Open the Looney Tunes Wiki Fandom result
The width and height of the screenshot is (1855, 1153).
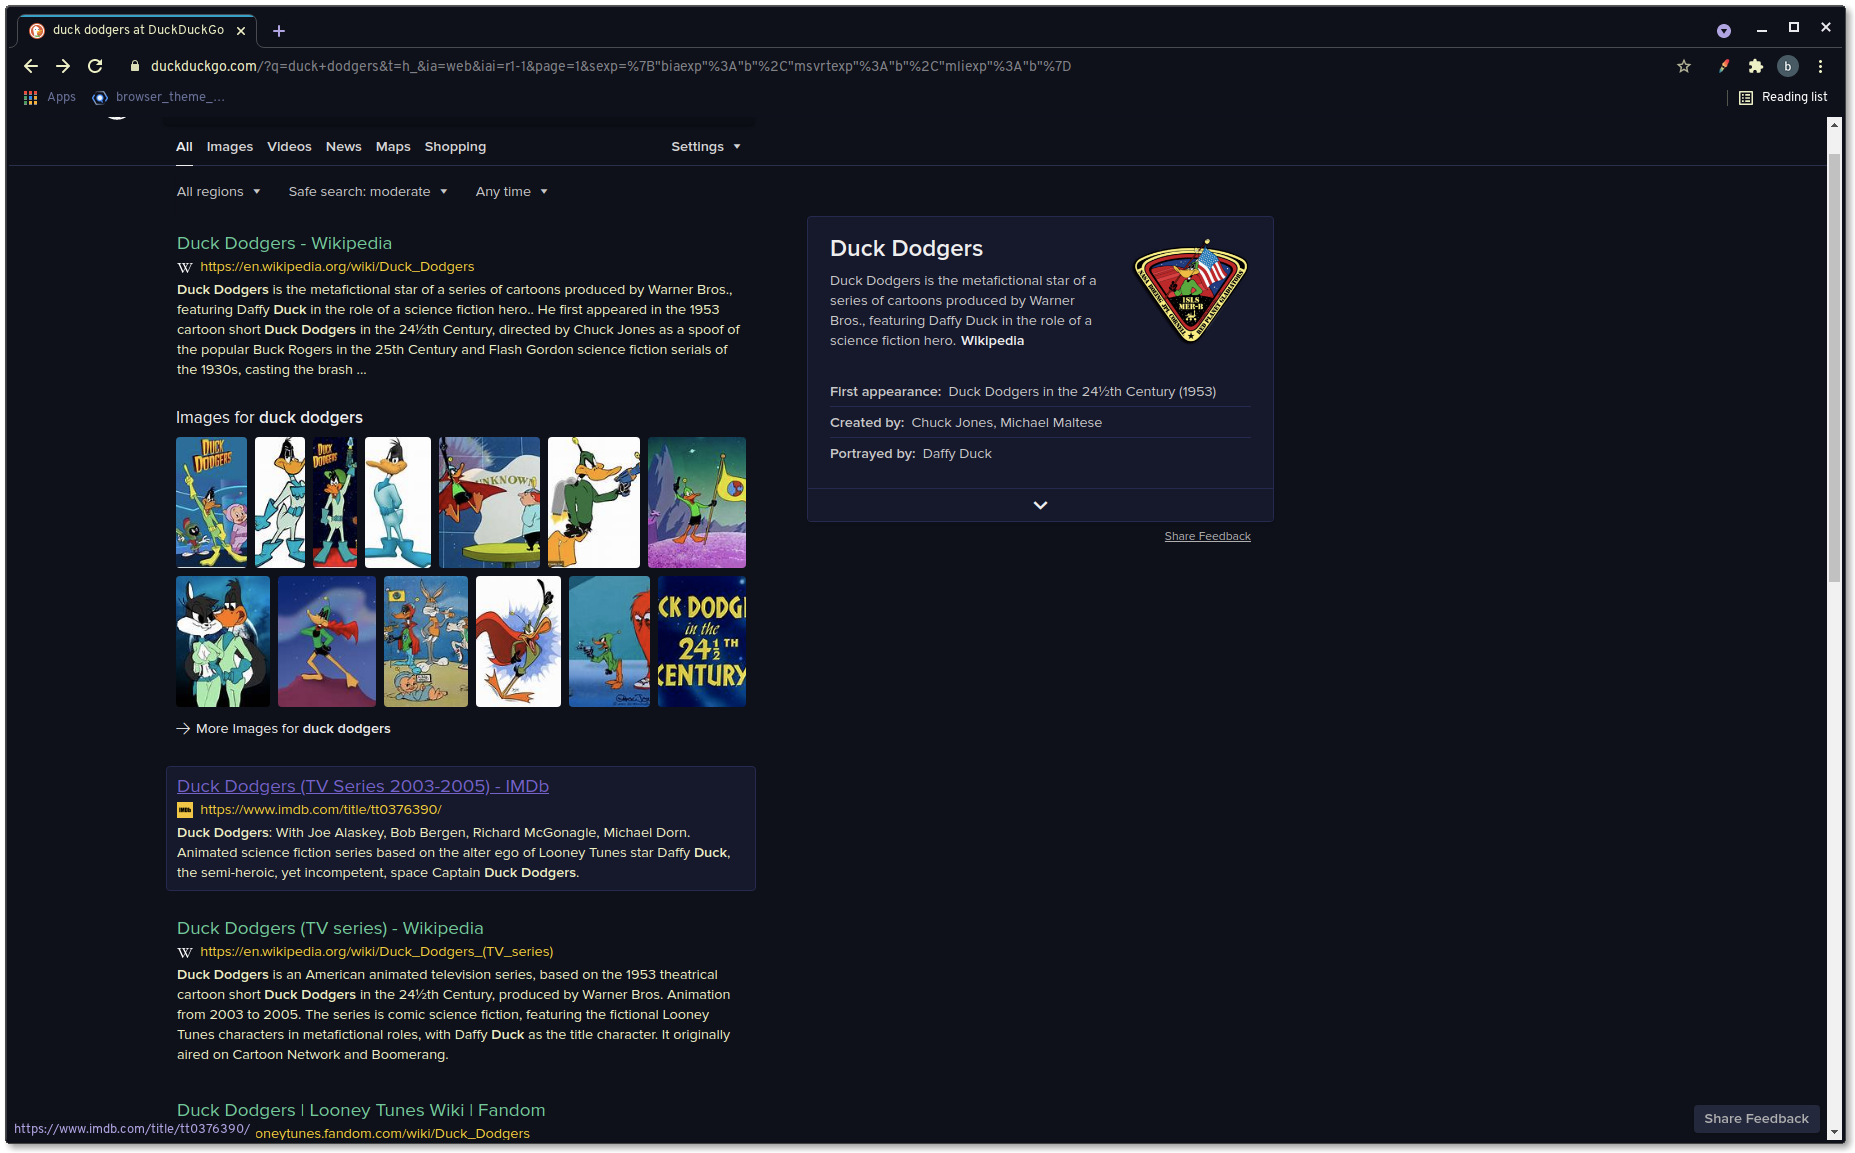tap(361, 1110)
